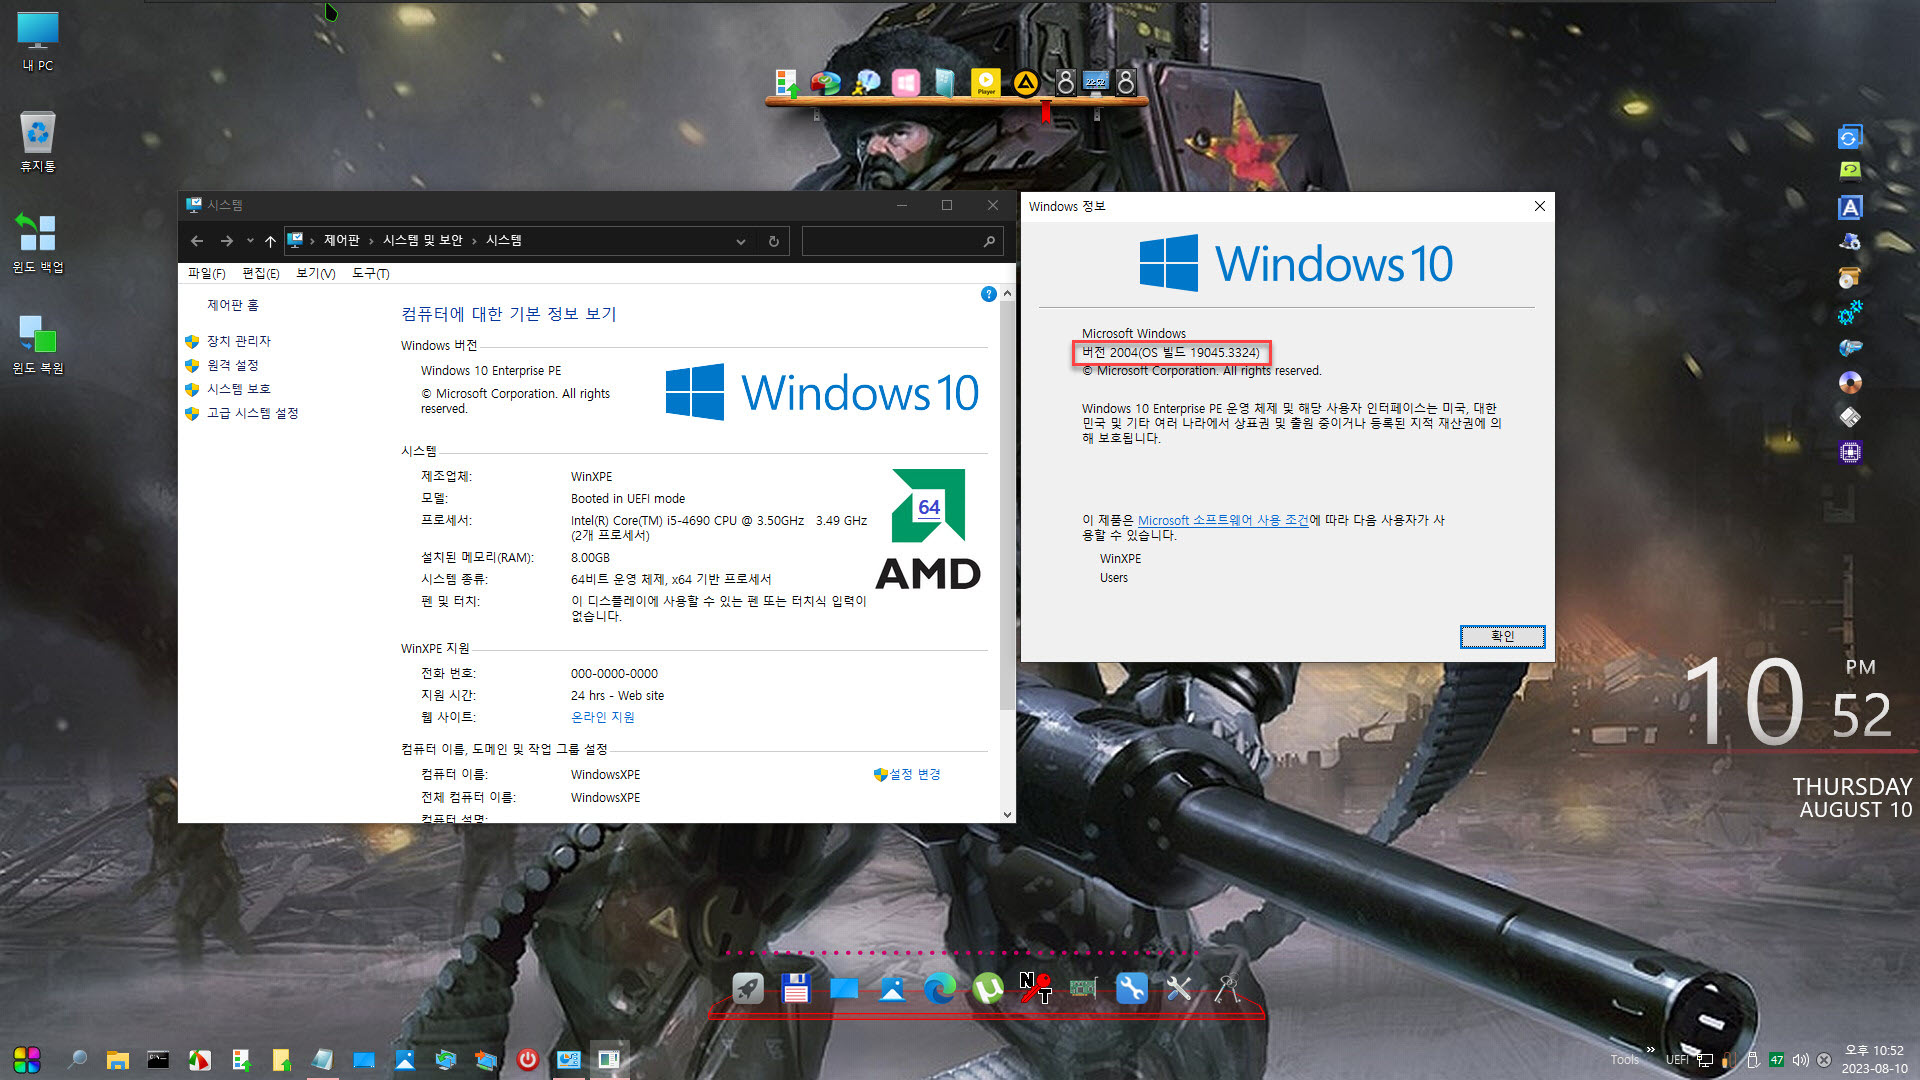Launch Microsoft Edge from the bottom dock
Screen dimensions: 1920x1080
point(940,989)
